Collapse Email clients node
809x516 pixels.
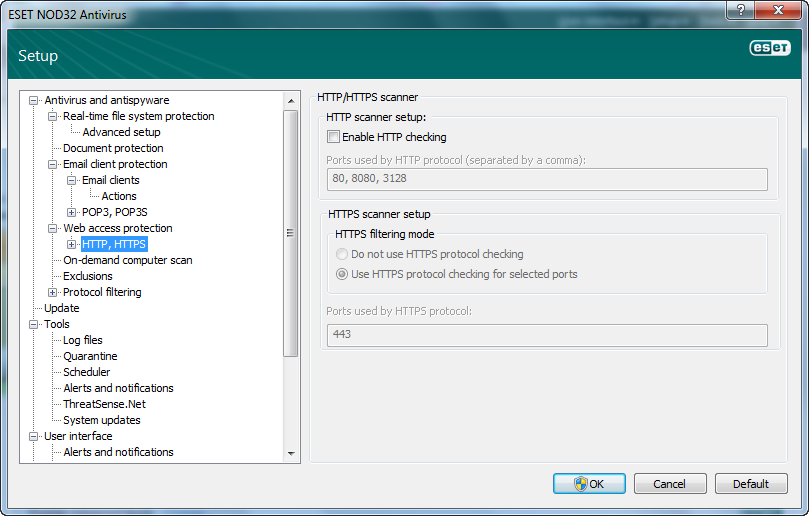[x=71, y=180]
